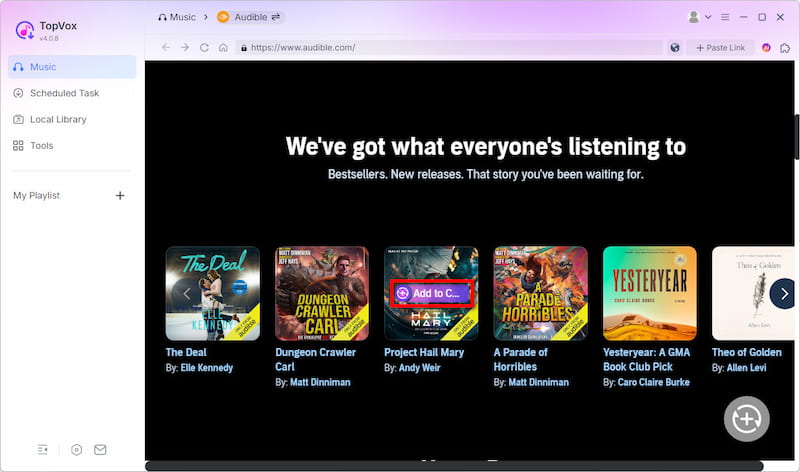800x472 pixels.
Task: Open the mail feedback icon in sidebar footer
Action: tap(100, 450)
